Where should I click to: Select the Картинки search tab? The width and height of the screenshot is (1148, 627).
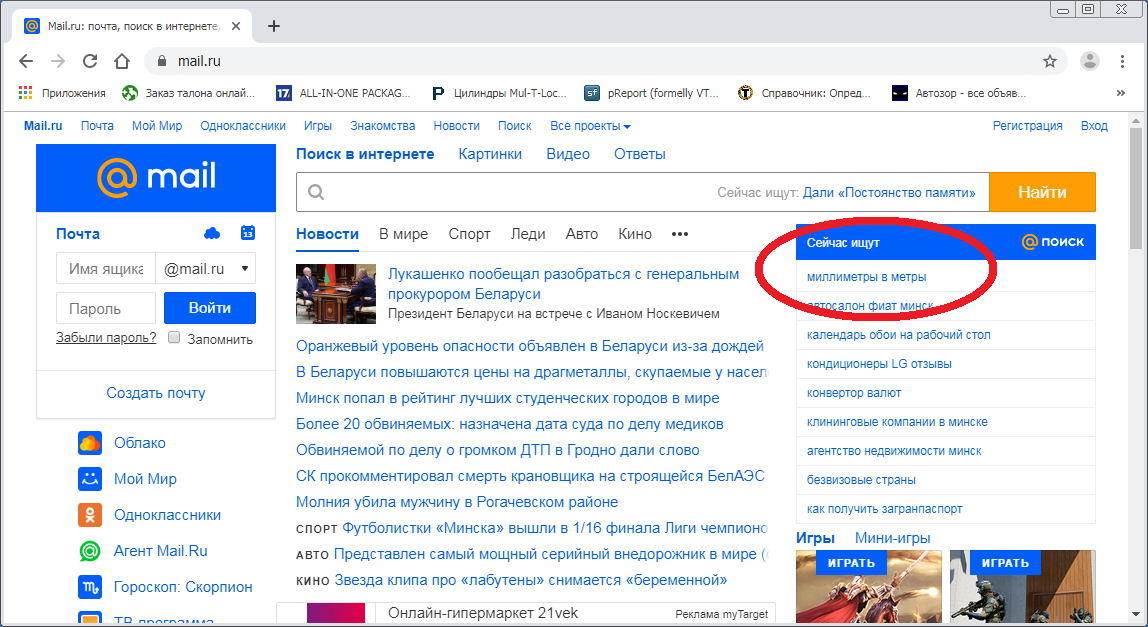(x=490, y=154)
